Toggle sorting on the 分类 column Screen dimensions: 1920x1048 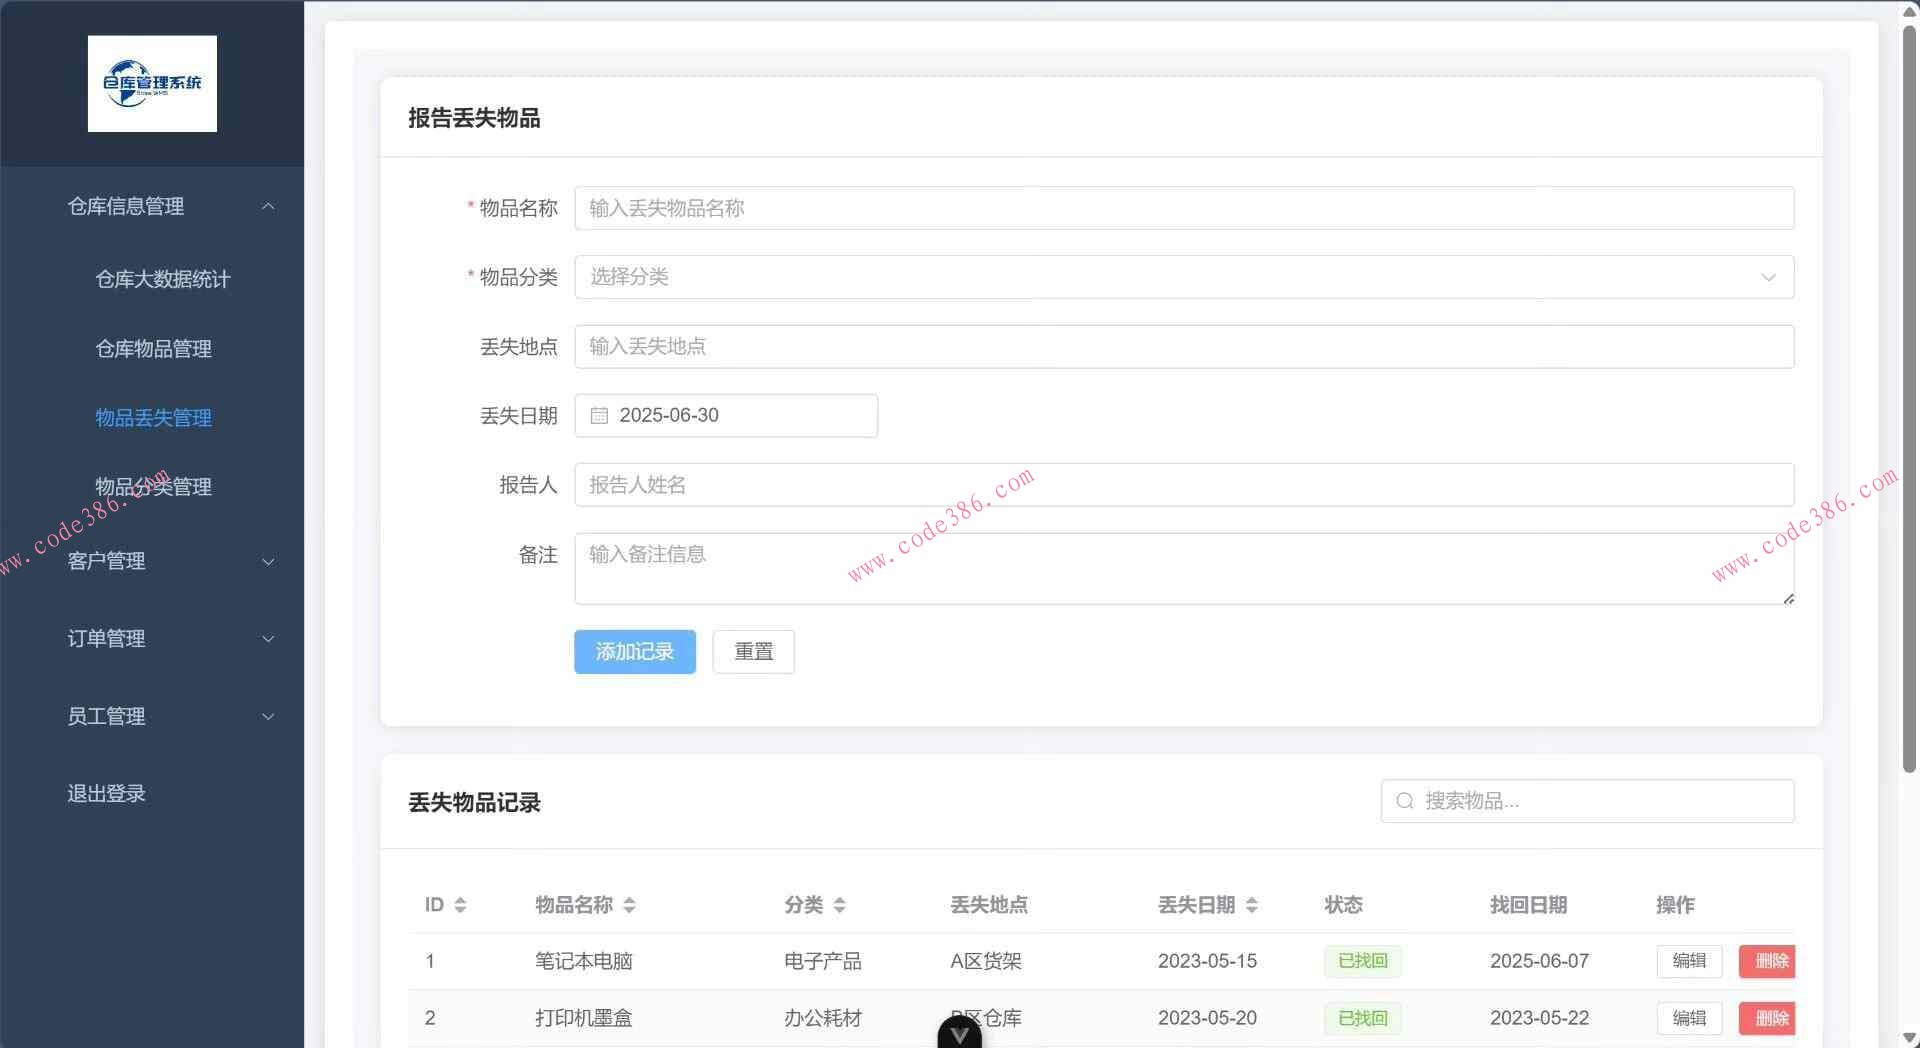click(841, 905)
